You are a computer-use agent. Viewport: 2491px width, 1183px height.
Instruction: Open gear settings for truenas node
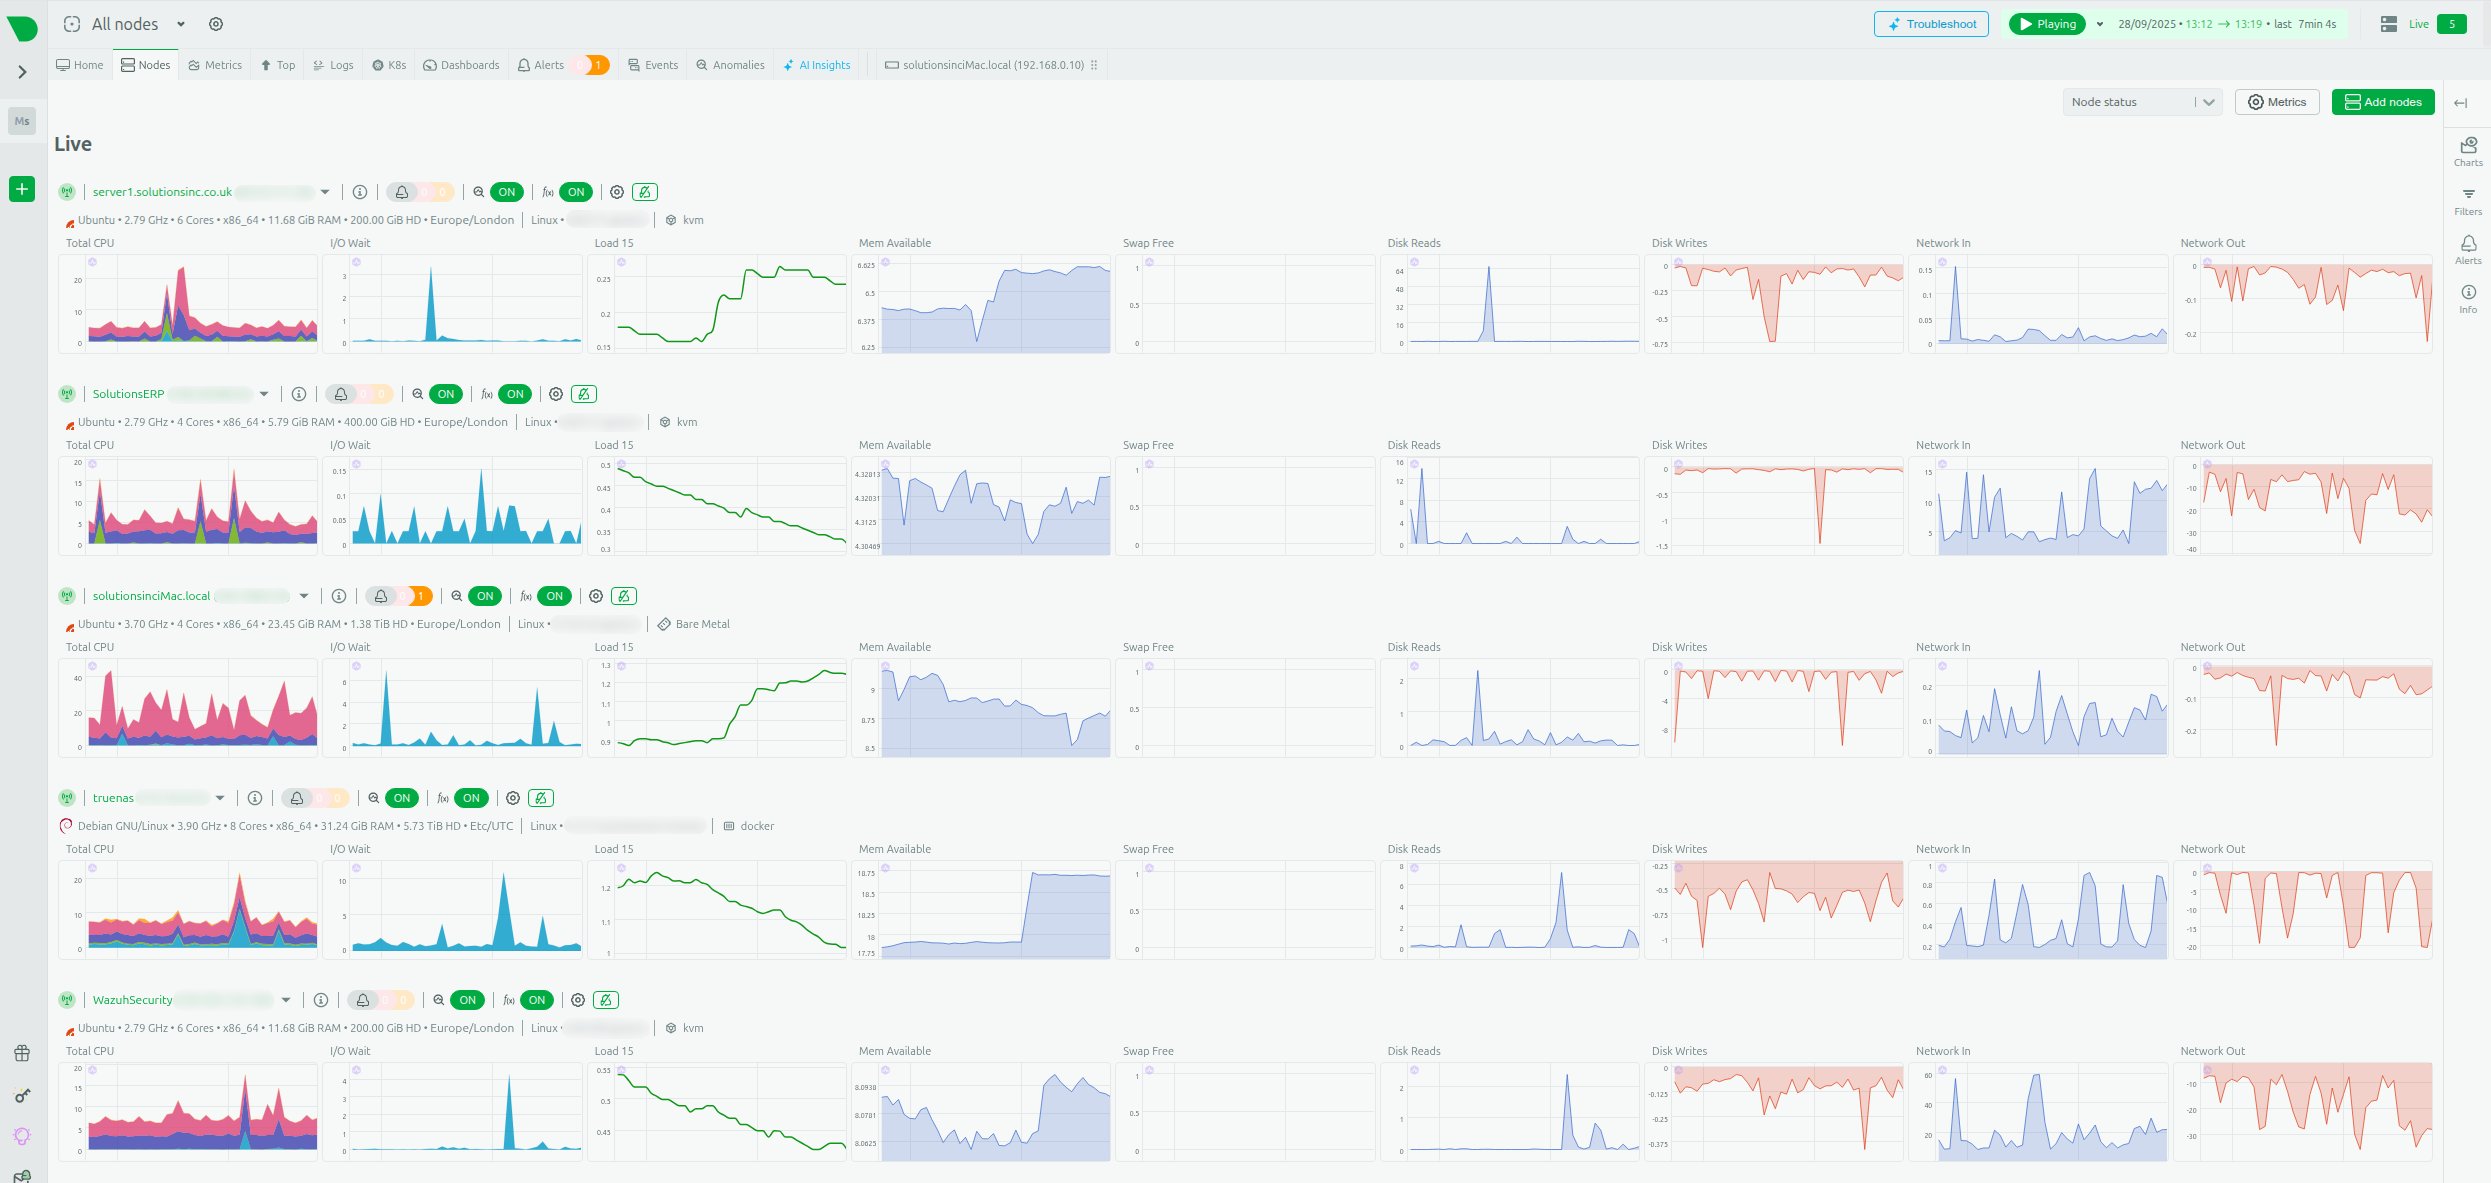coord(513,798)
